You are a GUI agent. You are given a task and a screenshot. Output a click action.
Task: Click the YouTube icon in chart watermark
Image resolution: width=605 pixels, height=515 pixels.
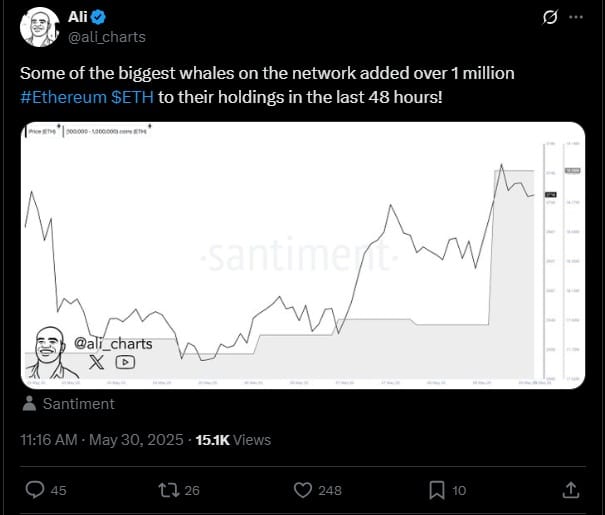click(126, 362)
